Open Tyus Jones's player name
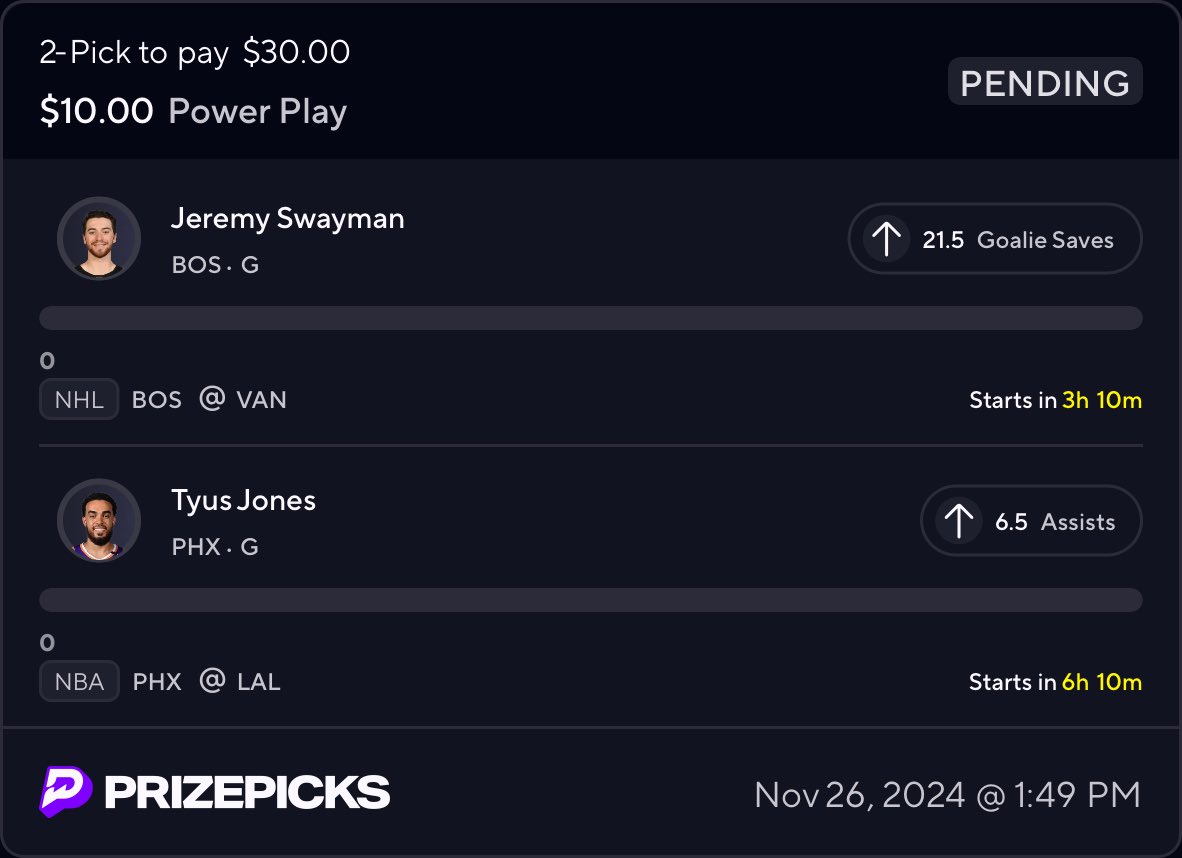Screen dimensions: 1182x858 (x=244, y=500)
